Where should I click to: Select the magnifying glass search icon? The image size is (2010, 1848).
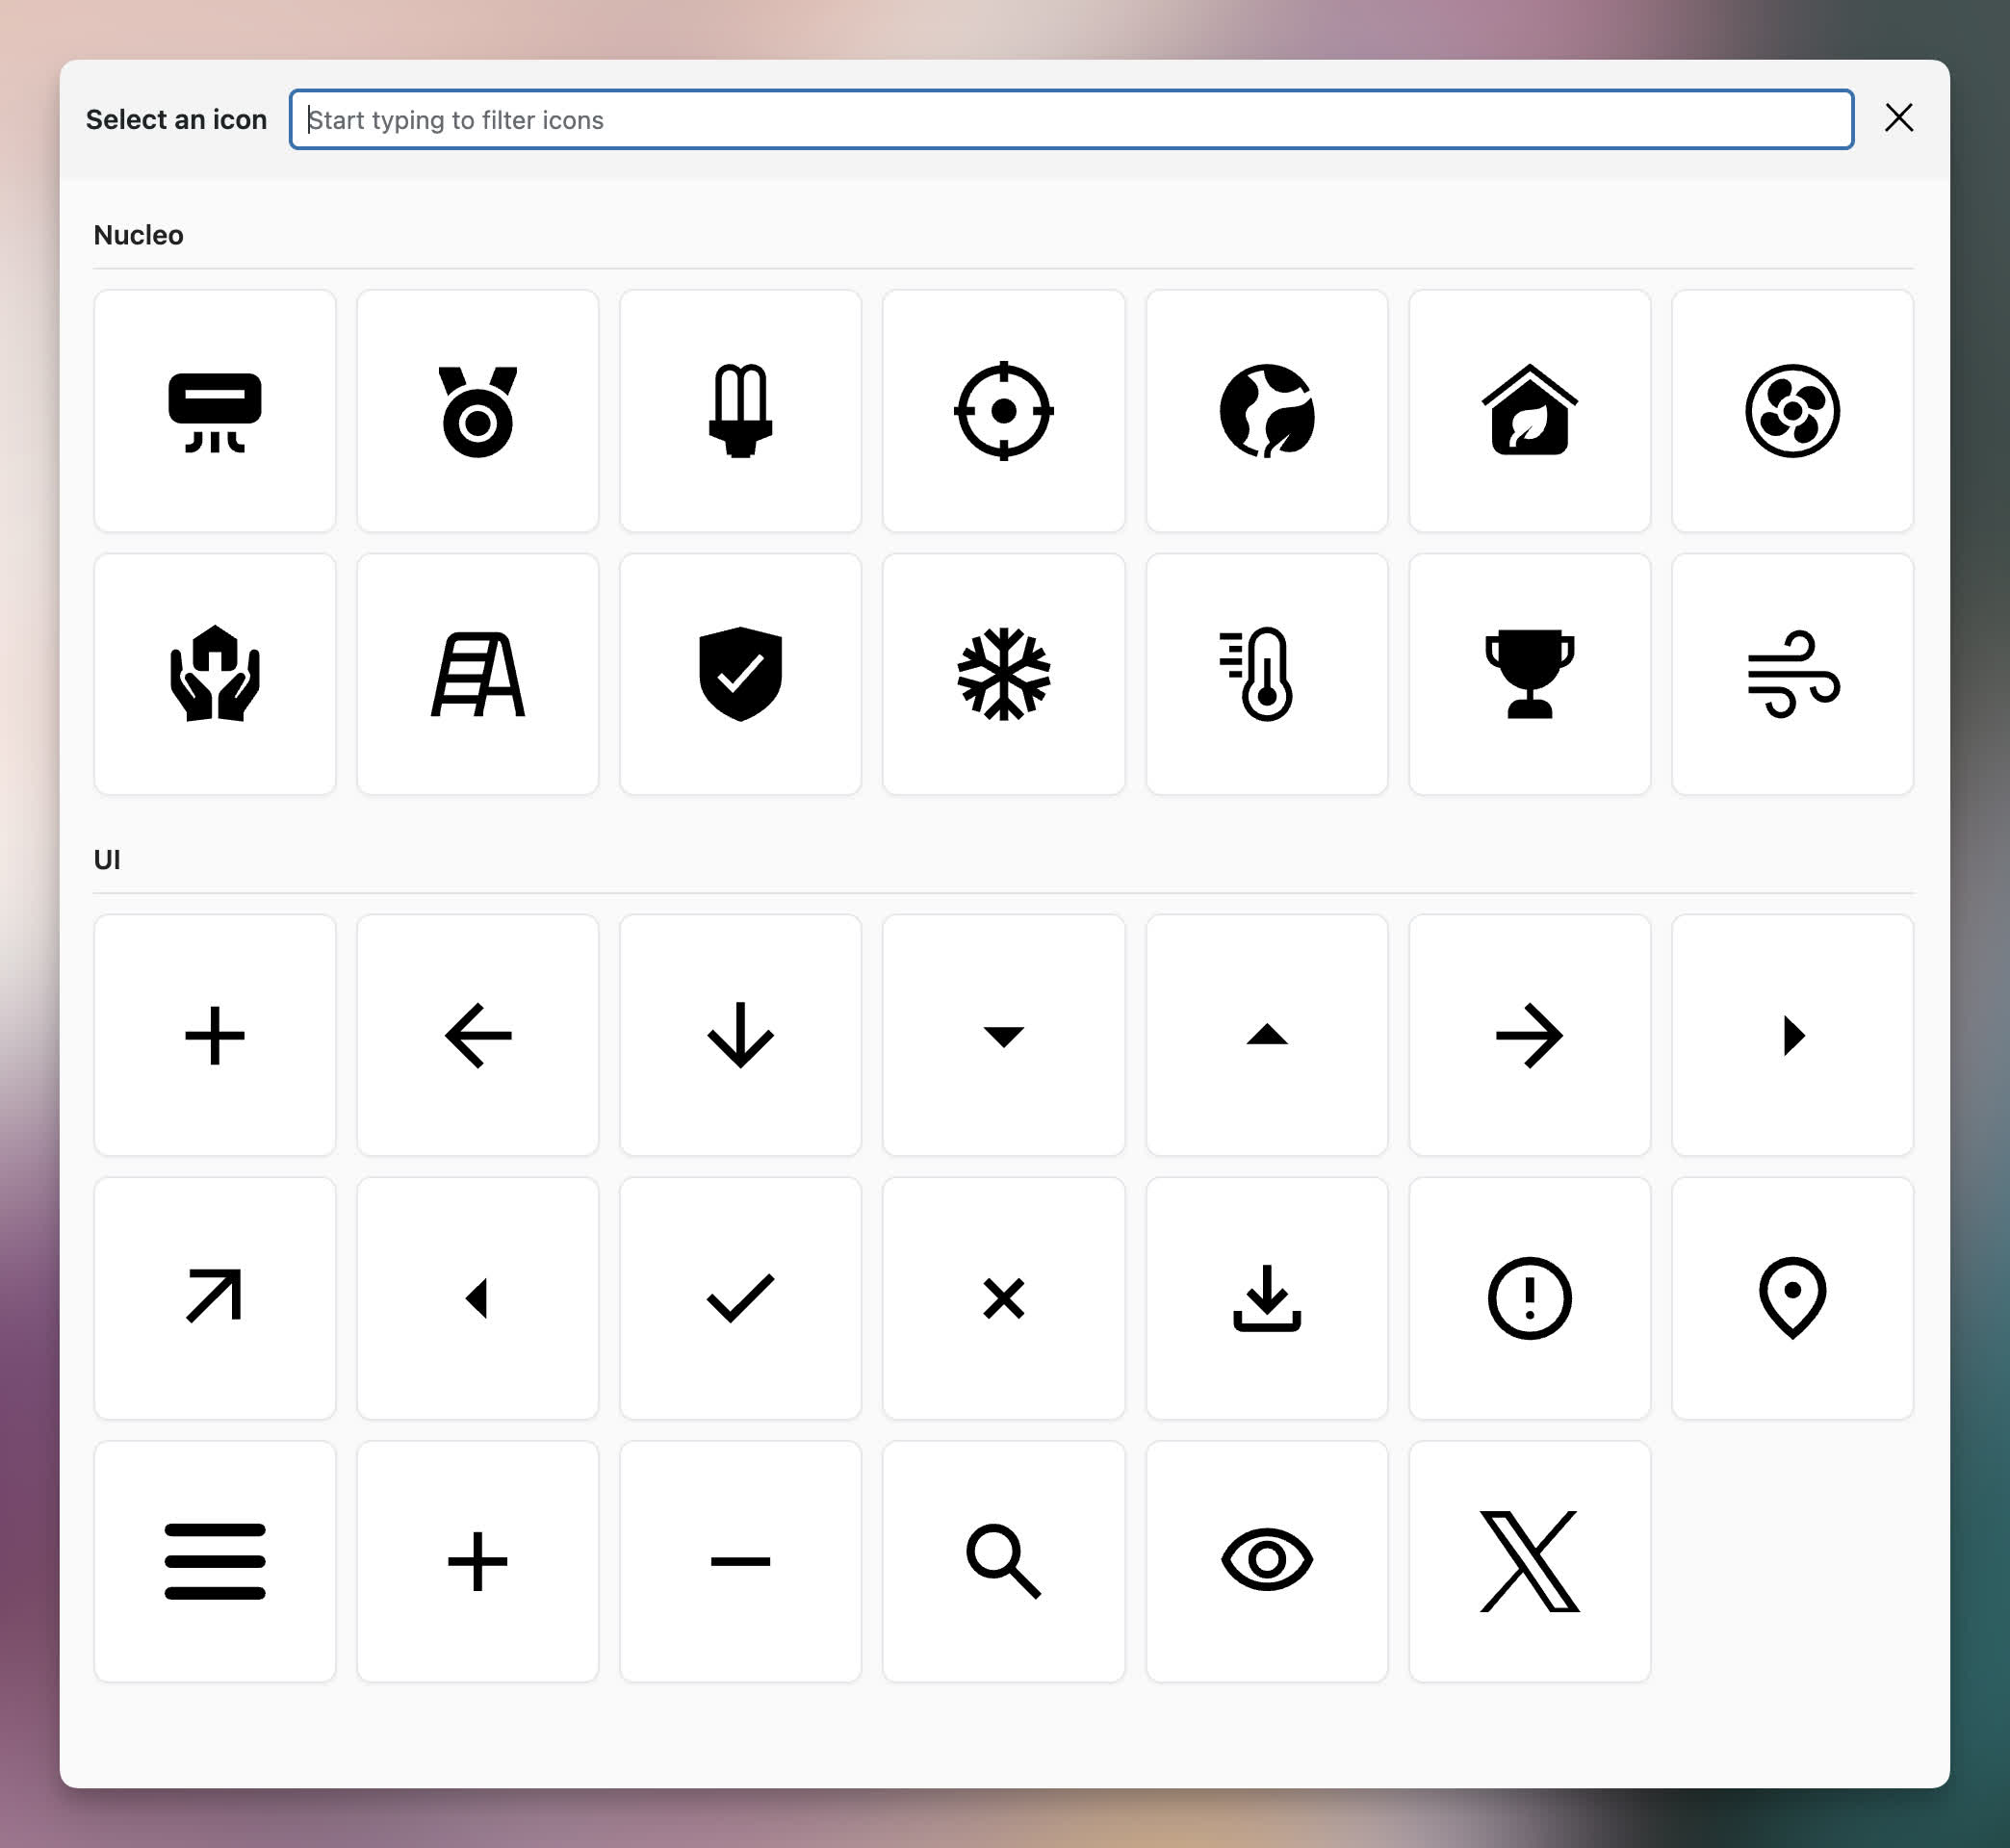[1003, 1561]
